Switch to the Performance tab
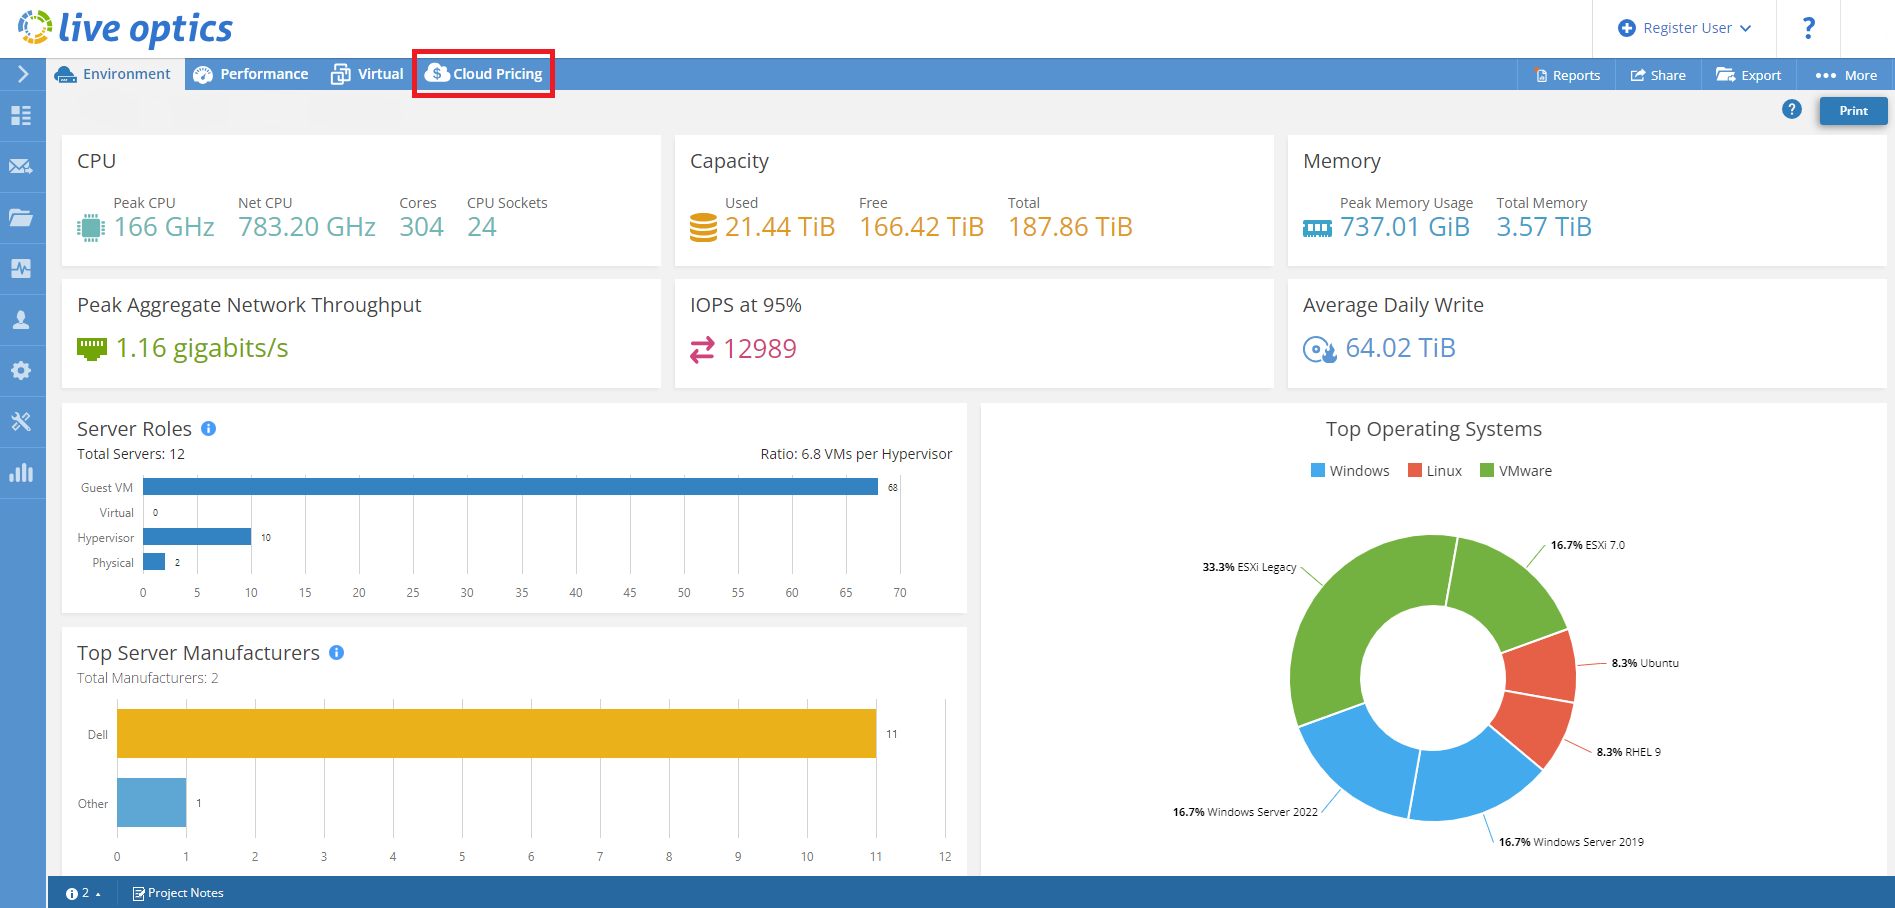This screenshot has height=908, width=1895. pyautogui.click(x=251, y=74)
